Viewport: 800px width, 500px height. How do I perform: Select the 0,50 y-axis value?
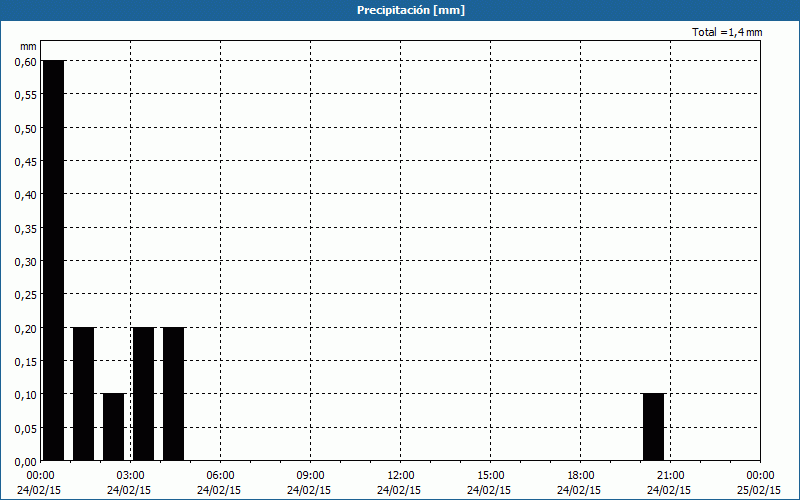point(26,129)
